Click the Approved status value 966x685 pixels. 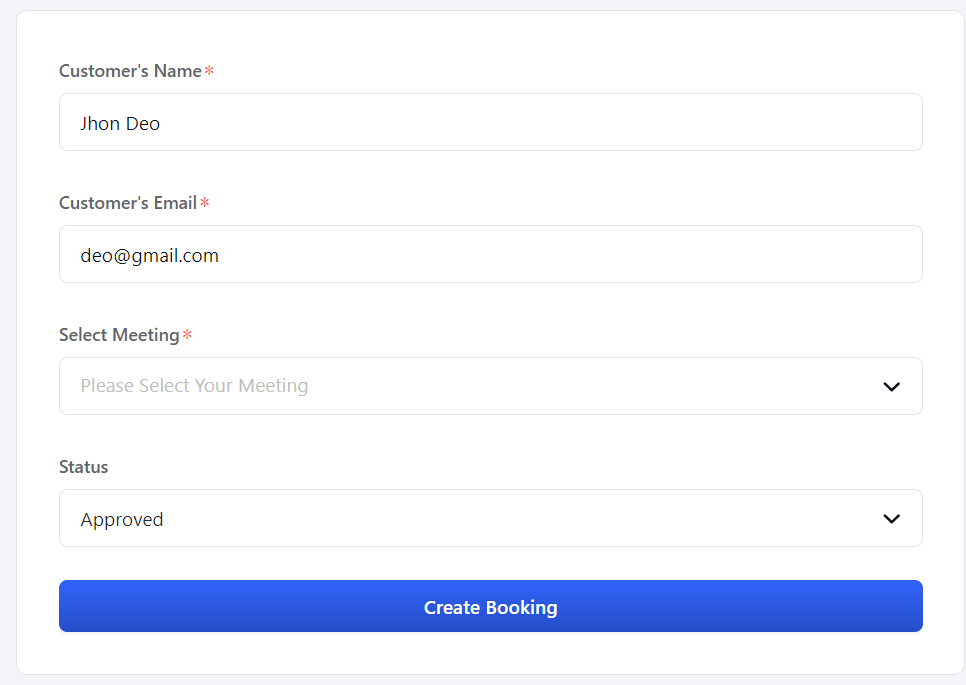coord(122,518)
